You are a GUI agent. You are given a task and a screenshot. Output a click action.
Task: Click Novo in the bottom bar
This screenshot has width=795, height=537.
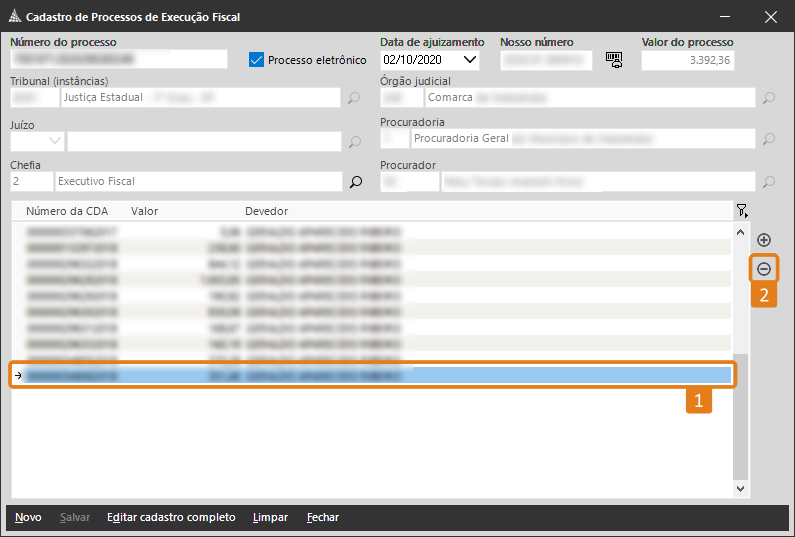pyautogui.click(x=28, y=517)
